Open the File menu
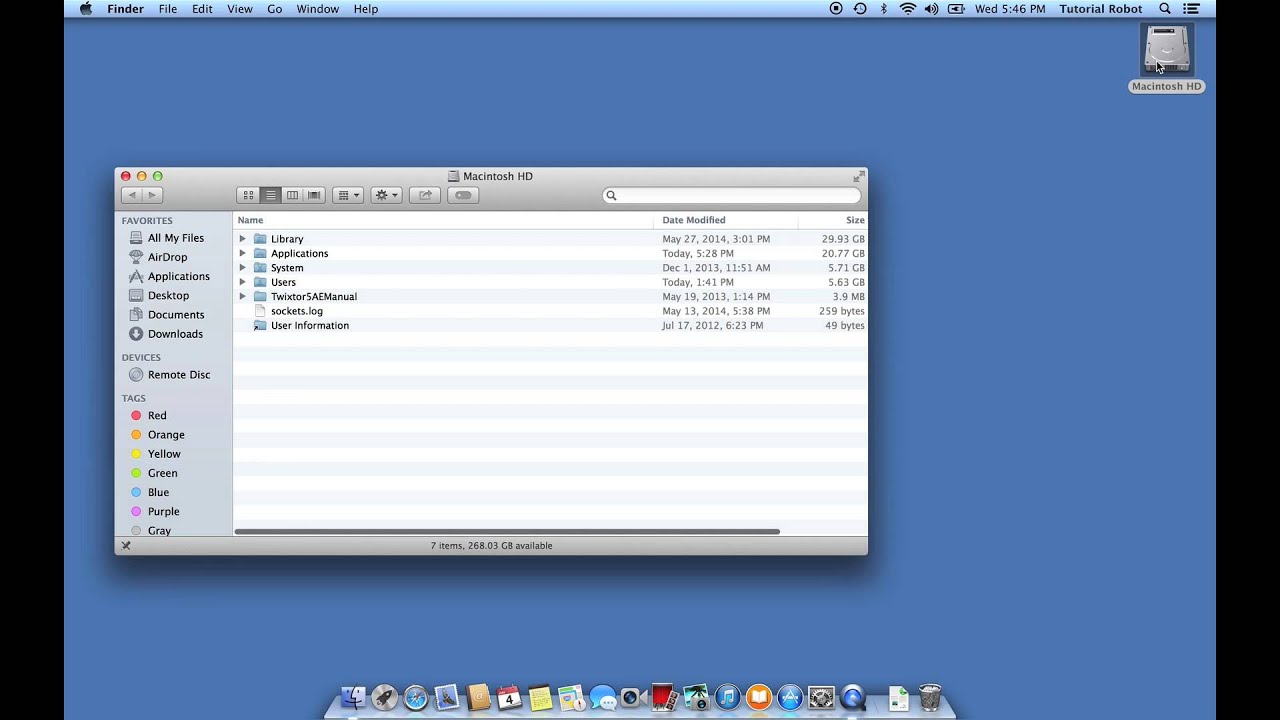This screenshot has width=1280, height=720. [167, 9]
